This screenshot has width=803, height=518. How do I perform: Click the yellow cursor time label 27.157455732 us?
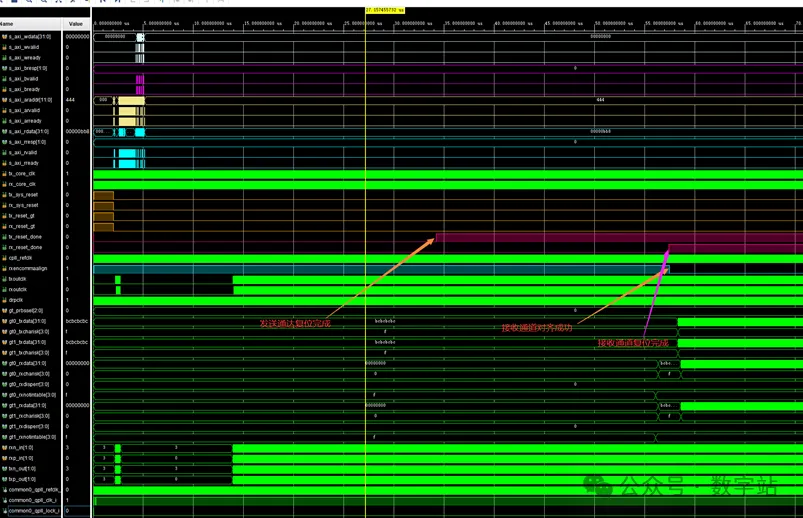click(384, 10)
